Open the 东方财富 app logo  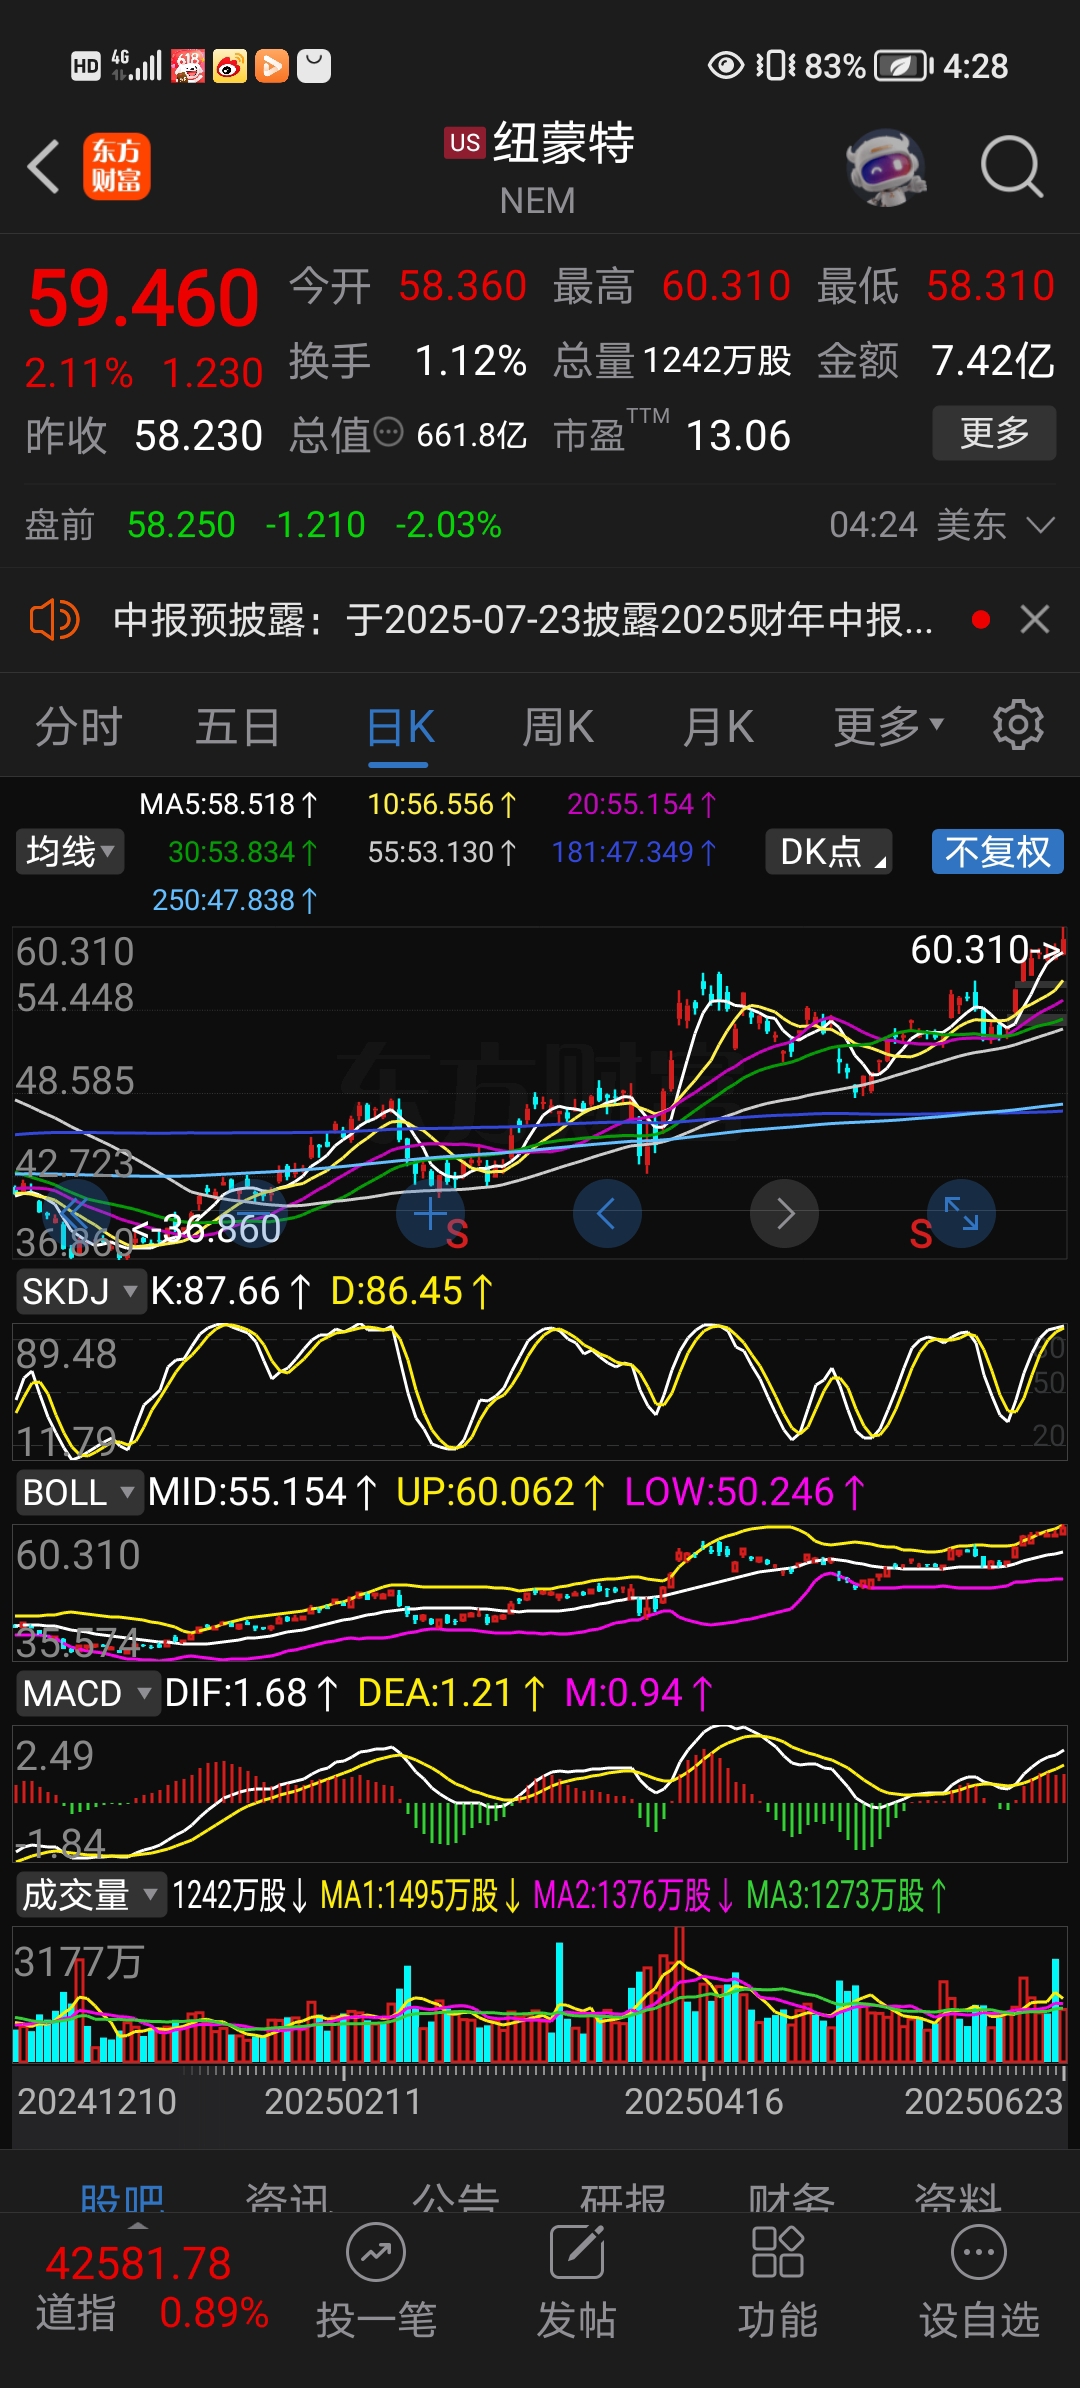tap(117, 166)
